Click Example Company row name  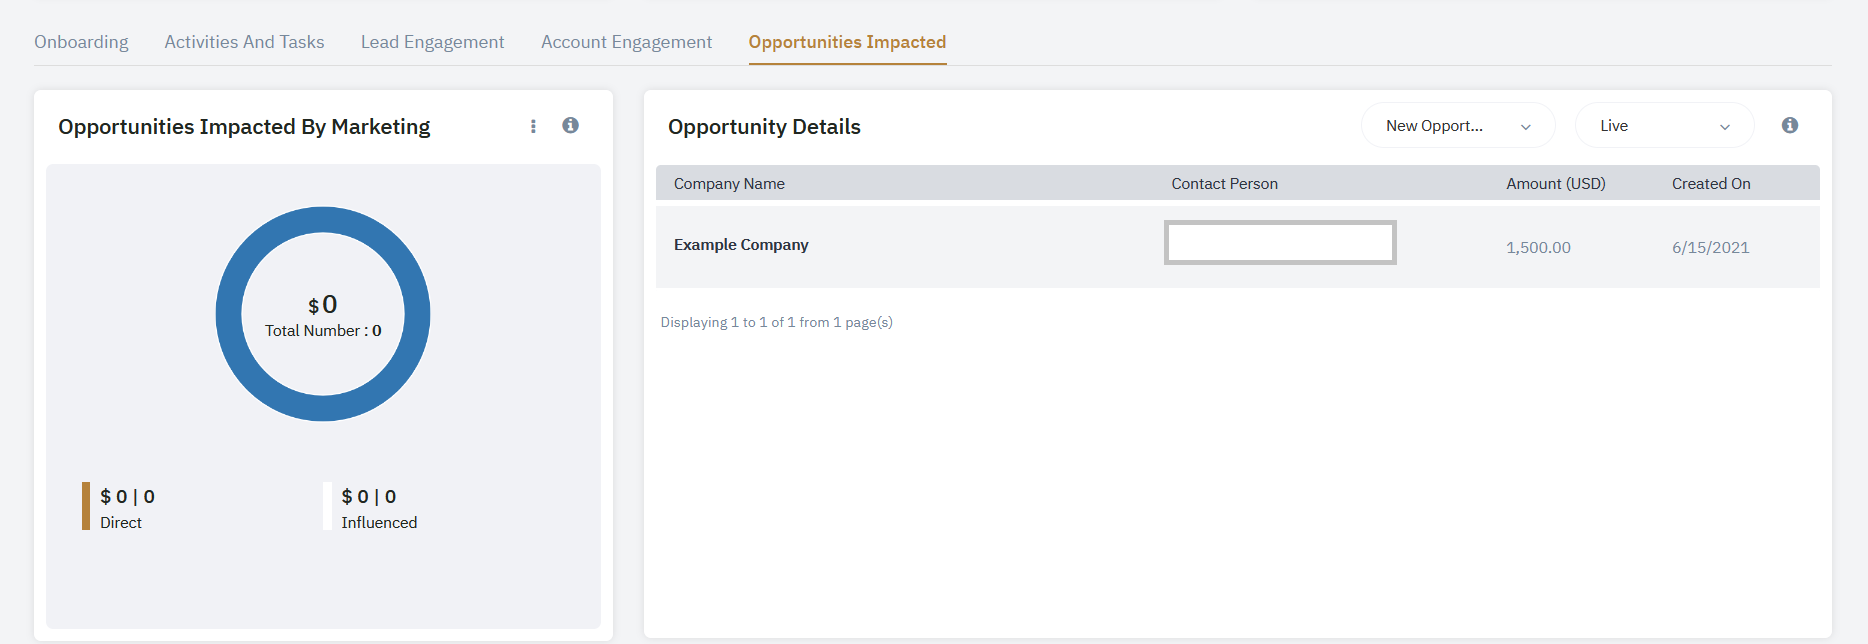click(741, 245)
